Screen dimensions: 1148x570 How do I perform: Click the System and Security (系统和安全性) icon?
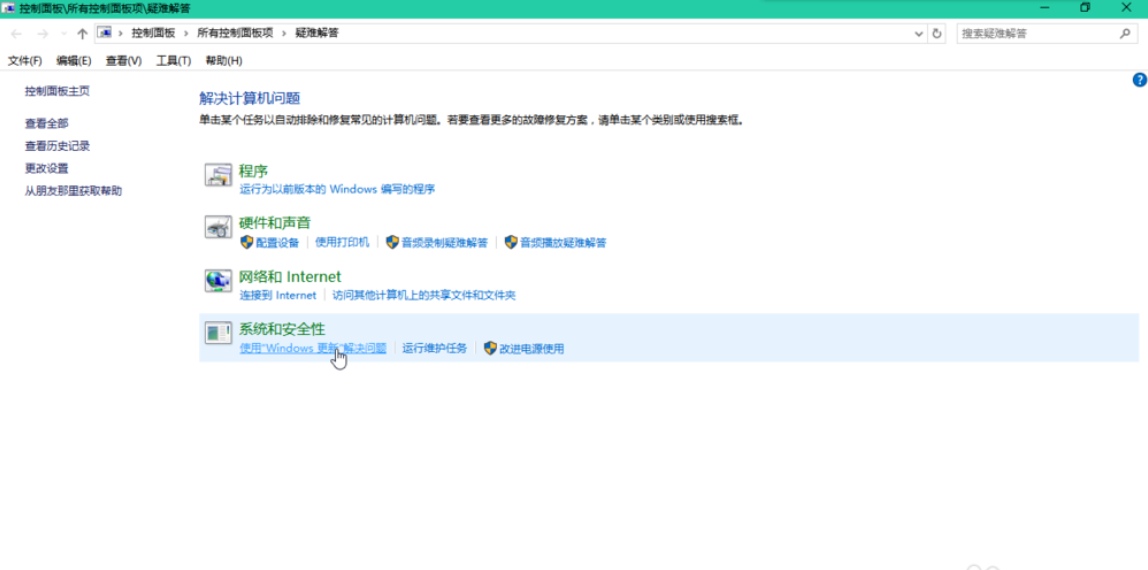click(x=218, y=333)
